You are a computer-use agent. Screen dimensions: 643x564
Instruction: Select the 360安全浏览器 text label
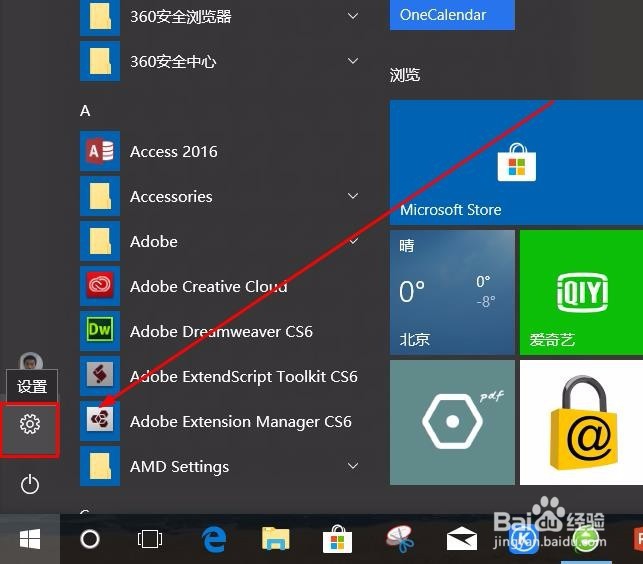pyautogui.click(x=181, y=17)
